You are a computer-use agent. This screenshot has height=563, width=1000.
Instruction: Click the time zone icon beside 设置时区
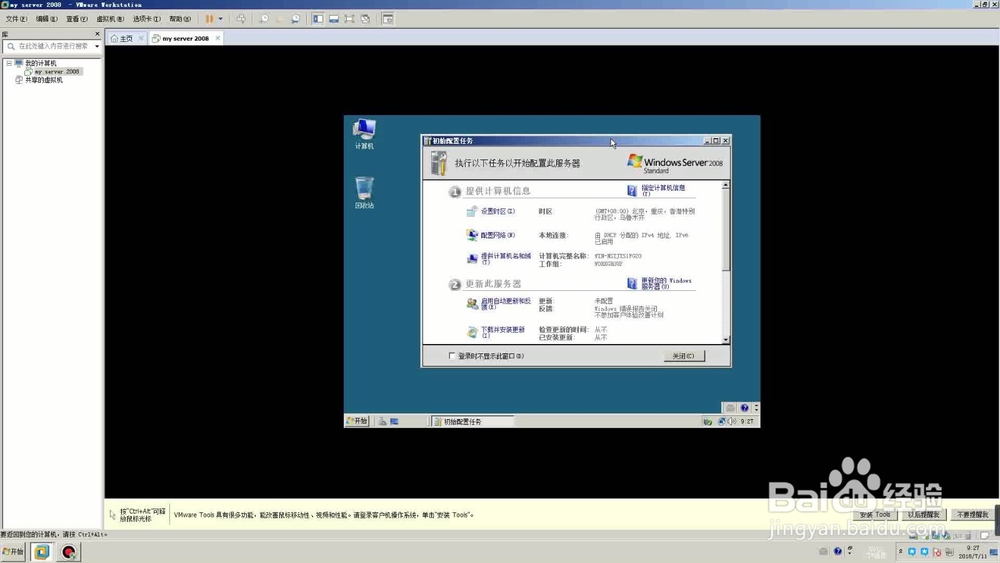tap(471, 211)
